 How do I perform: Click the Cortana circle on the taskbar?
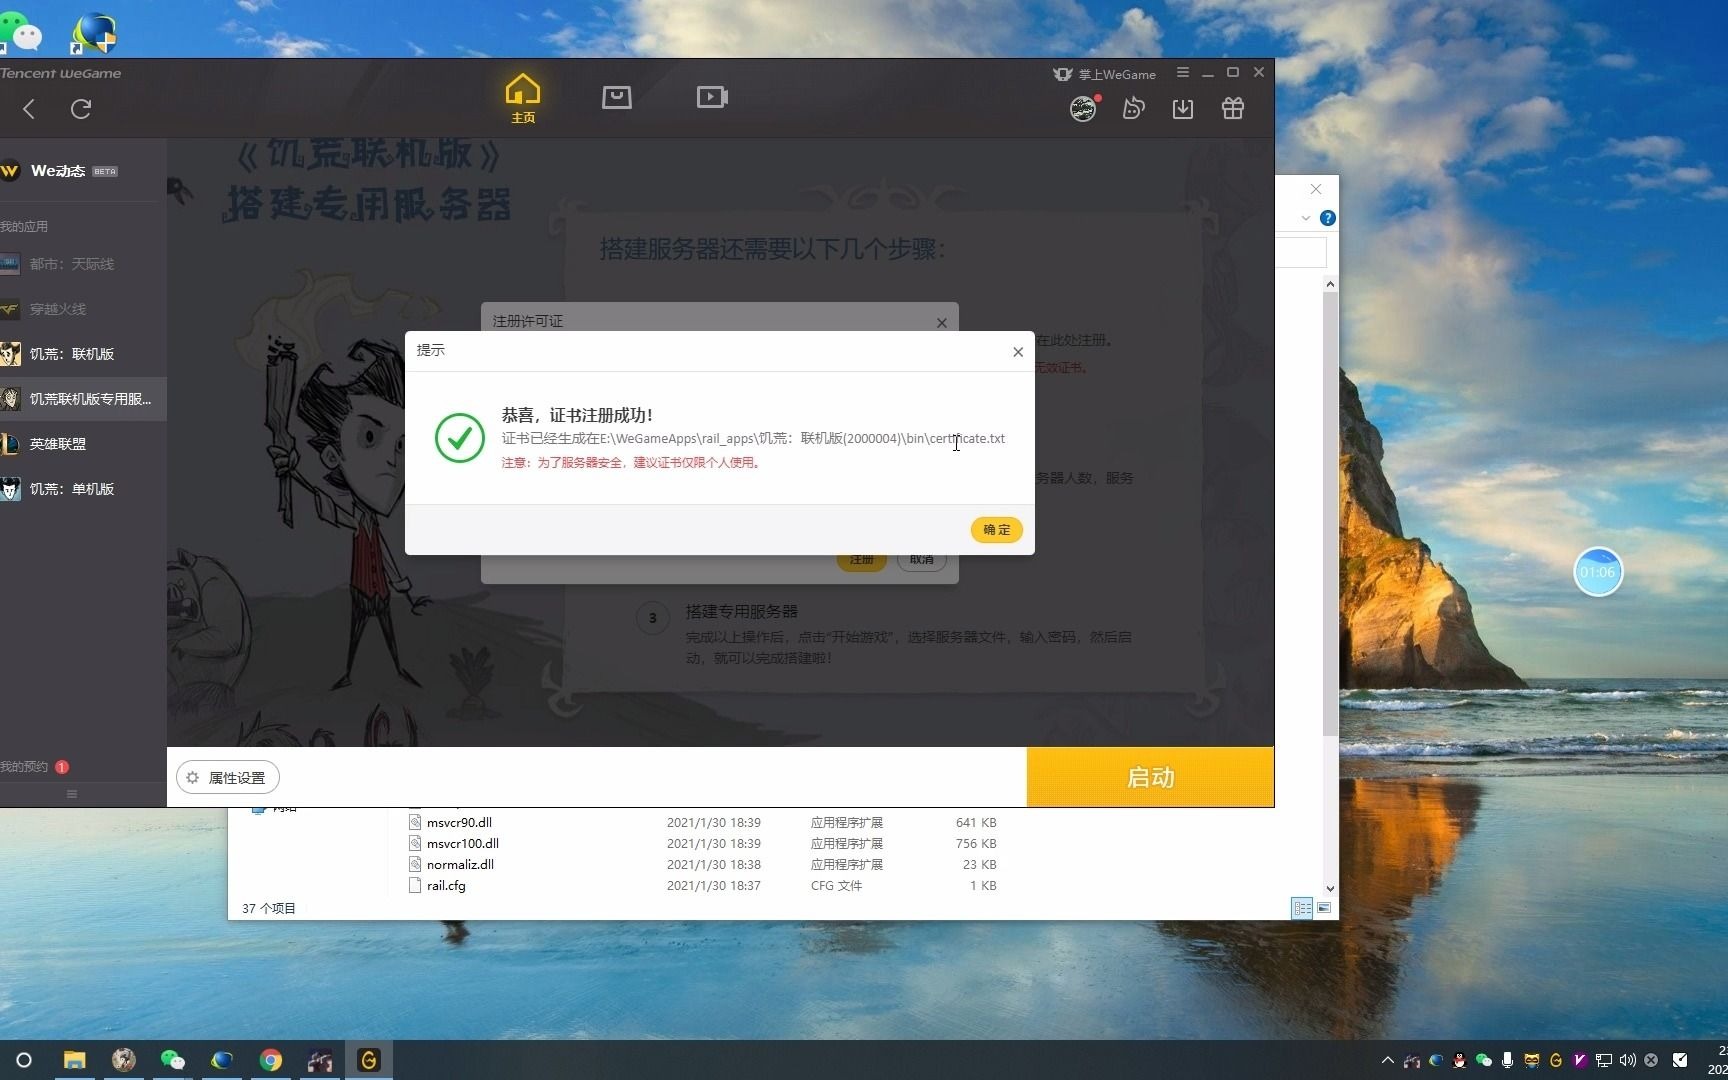tap(24, 1060)
